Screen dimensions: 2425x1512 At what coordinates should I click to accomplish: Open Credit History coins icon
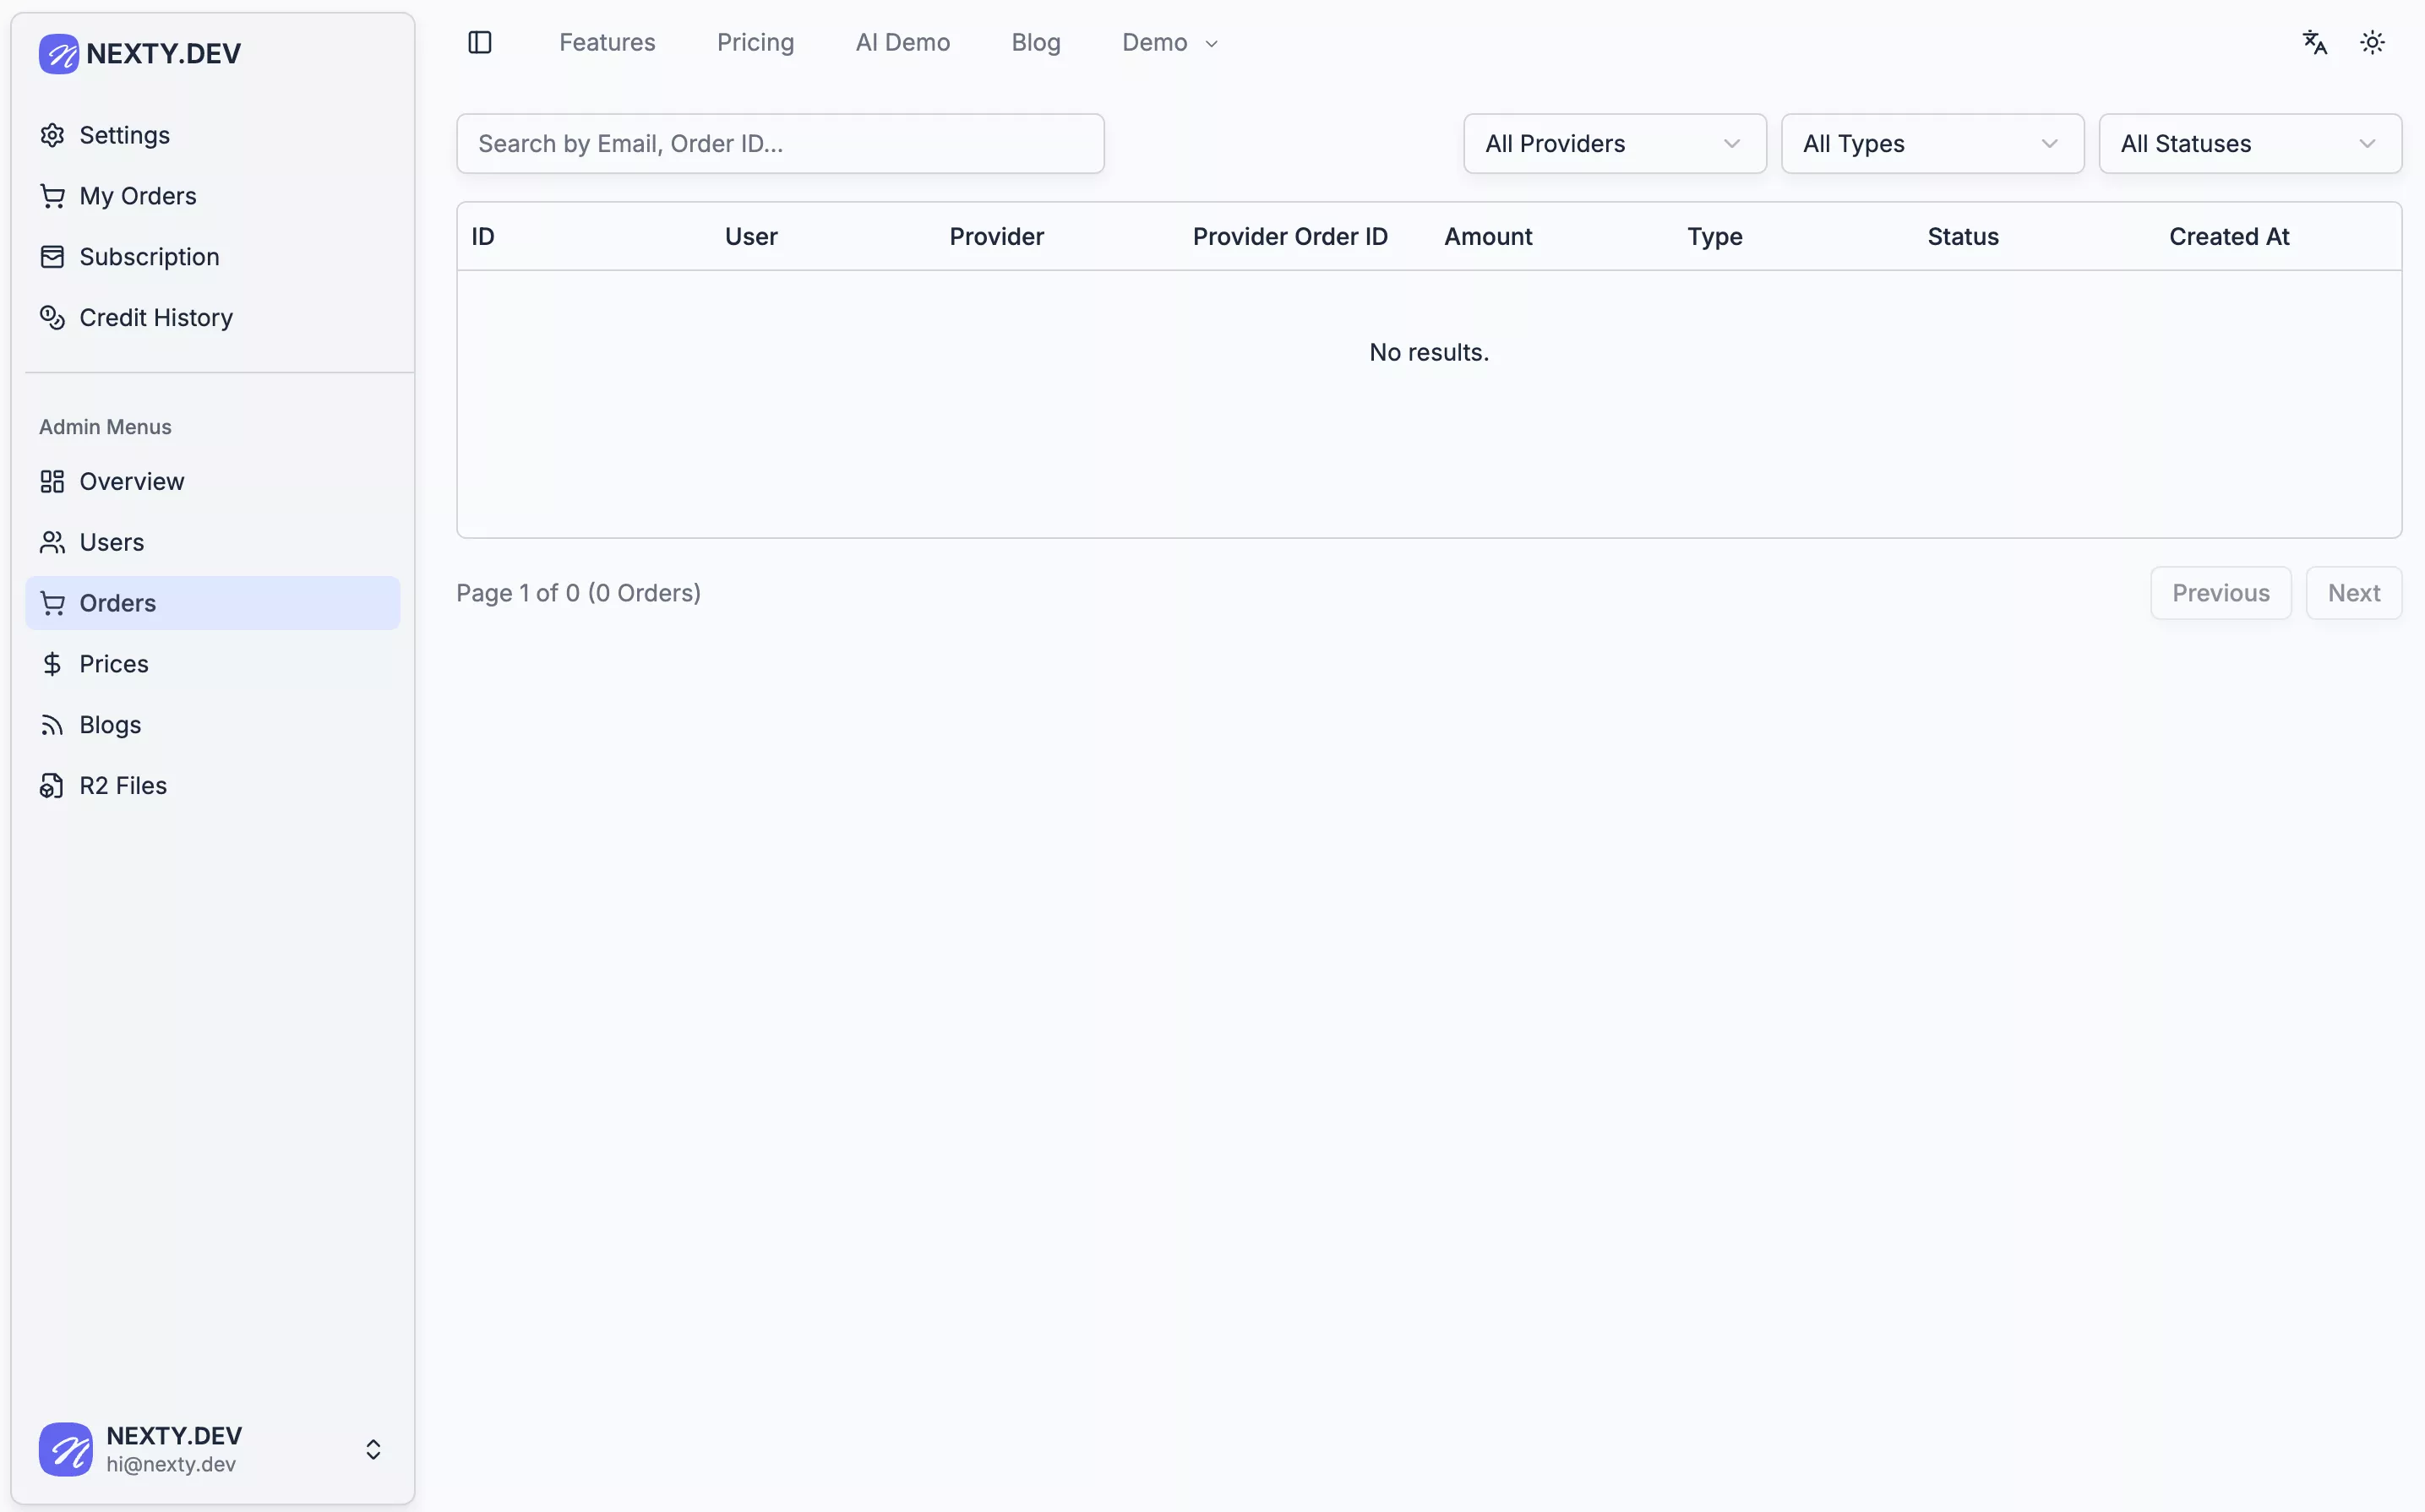[52, 318]
